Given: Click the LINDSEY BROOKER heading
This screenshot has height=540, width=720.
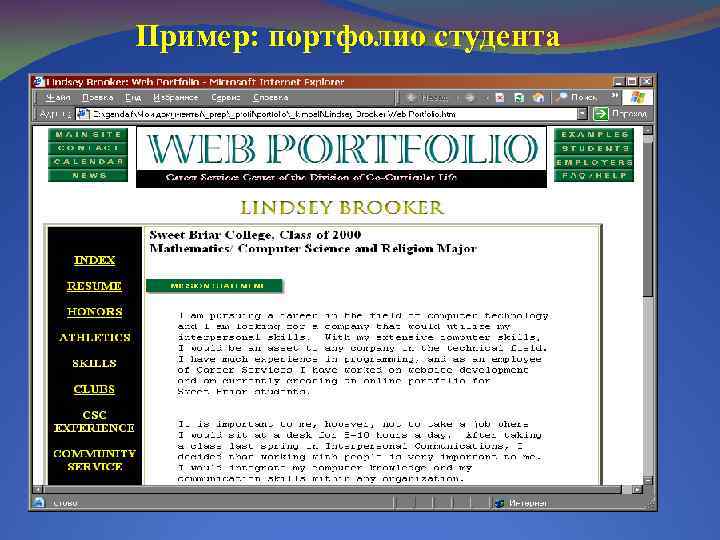Looking at the screenshot, I should coord(342,208).
